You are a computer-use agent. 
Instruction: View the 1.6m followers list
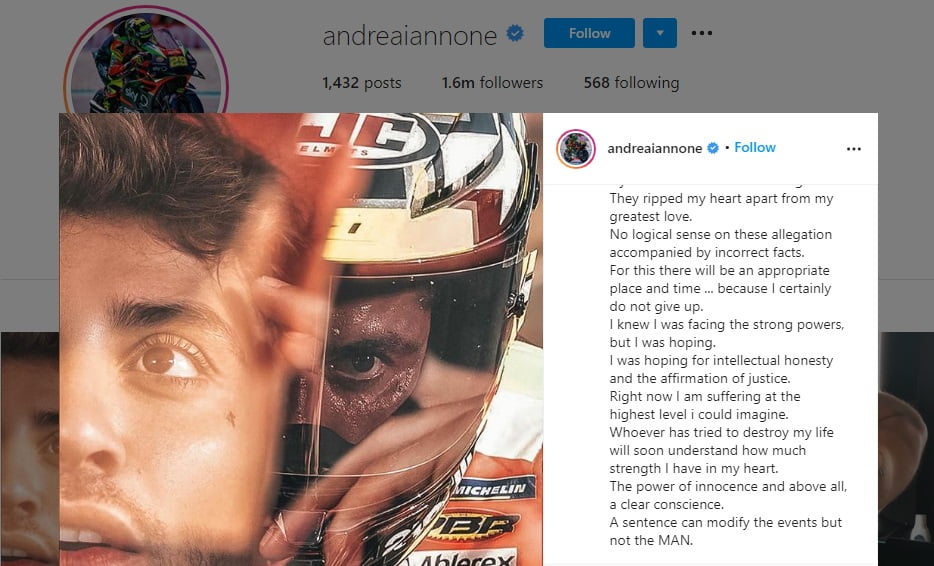492,83
